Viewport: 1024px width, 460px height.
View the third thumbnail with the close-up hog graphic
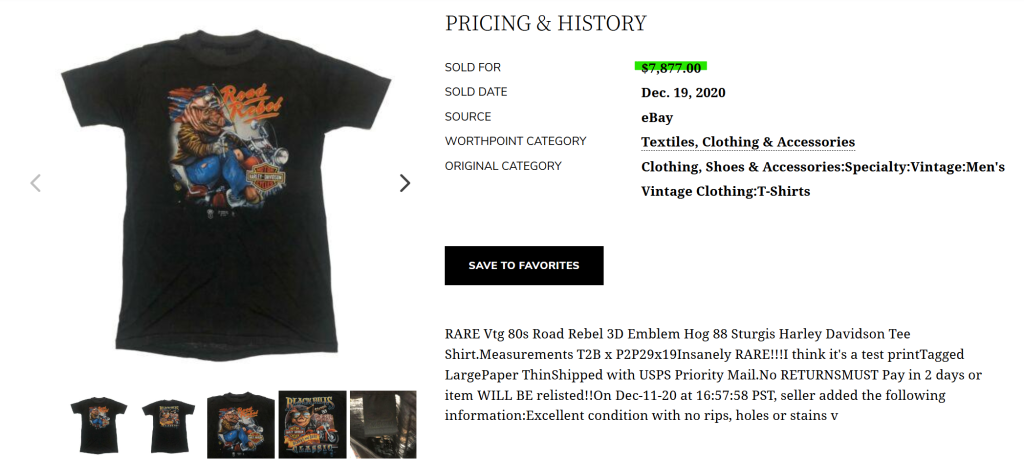[240, 425]
